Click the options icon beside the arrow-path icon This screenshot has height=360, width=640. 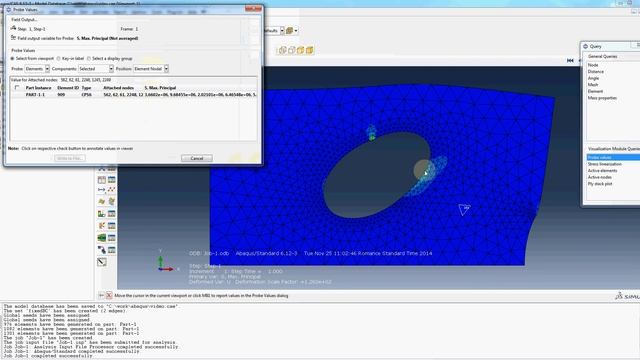click(111, 249)
